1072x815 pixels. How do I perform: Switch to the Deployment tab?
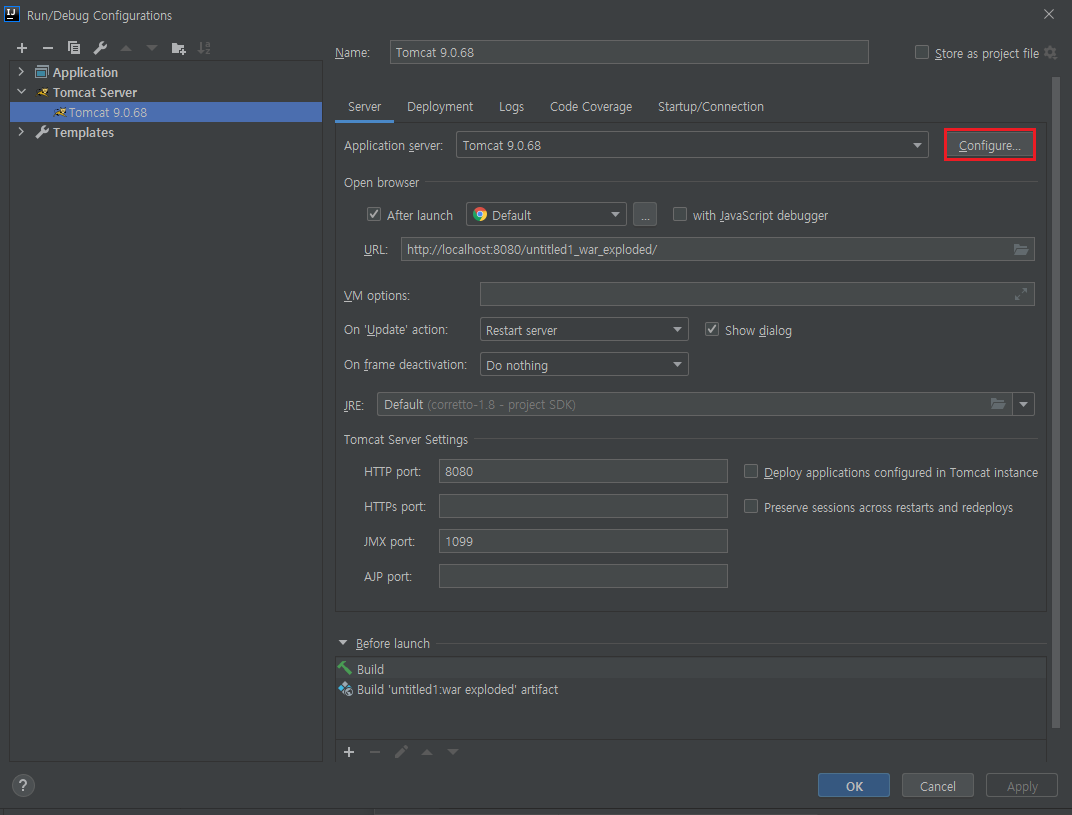pos(440,107)
